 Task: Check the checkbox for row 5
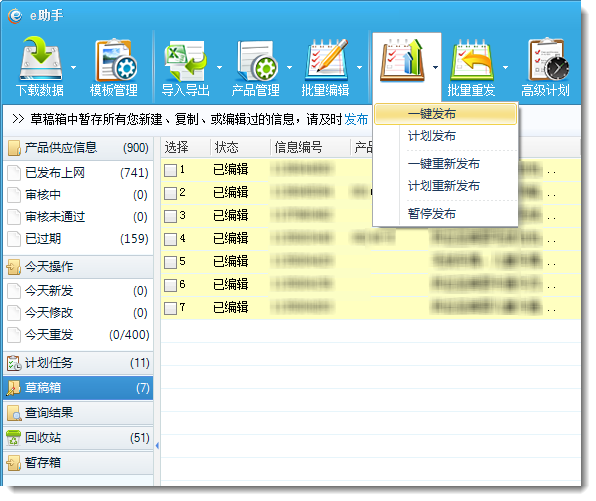coord(170,262)
